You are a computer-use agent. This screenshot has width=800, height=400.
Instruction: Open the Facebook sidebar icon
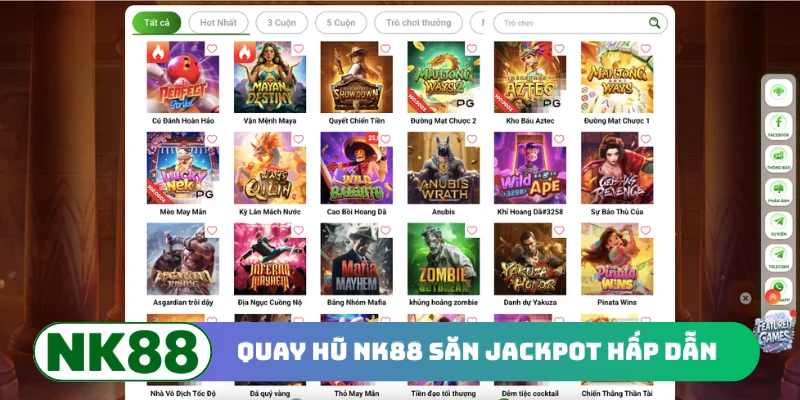778,125
